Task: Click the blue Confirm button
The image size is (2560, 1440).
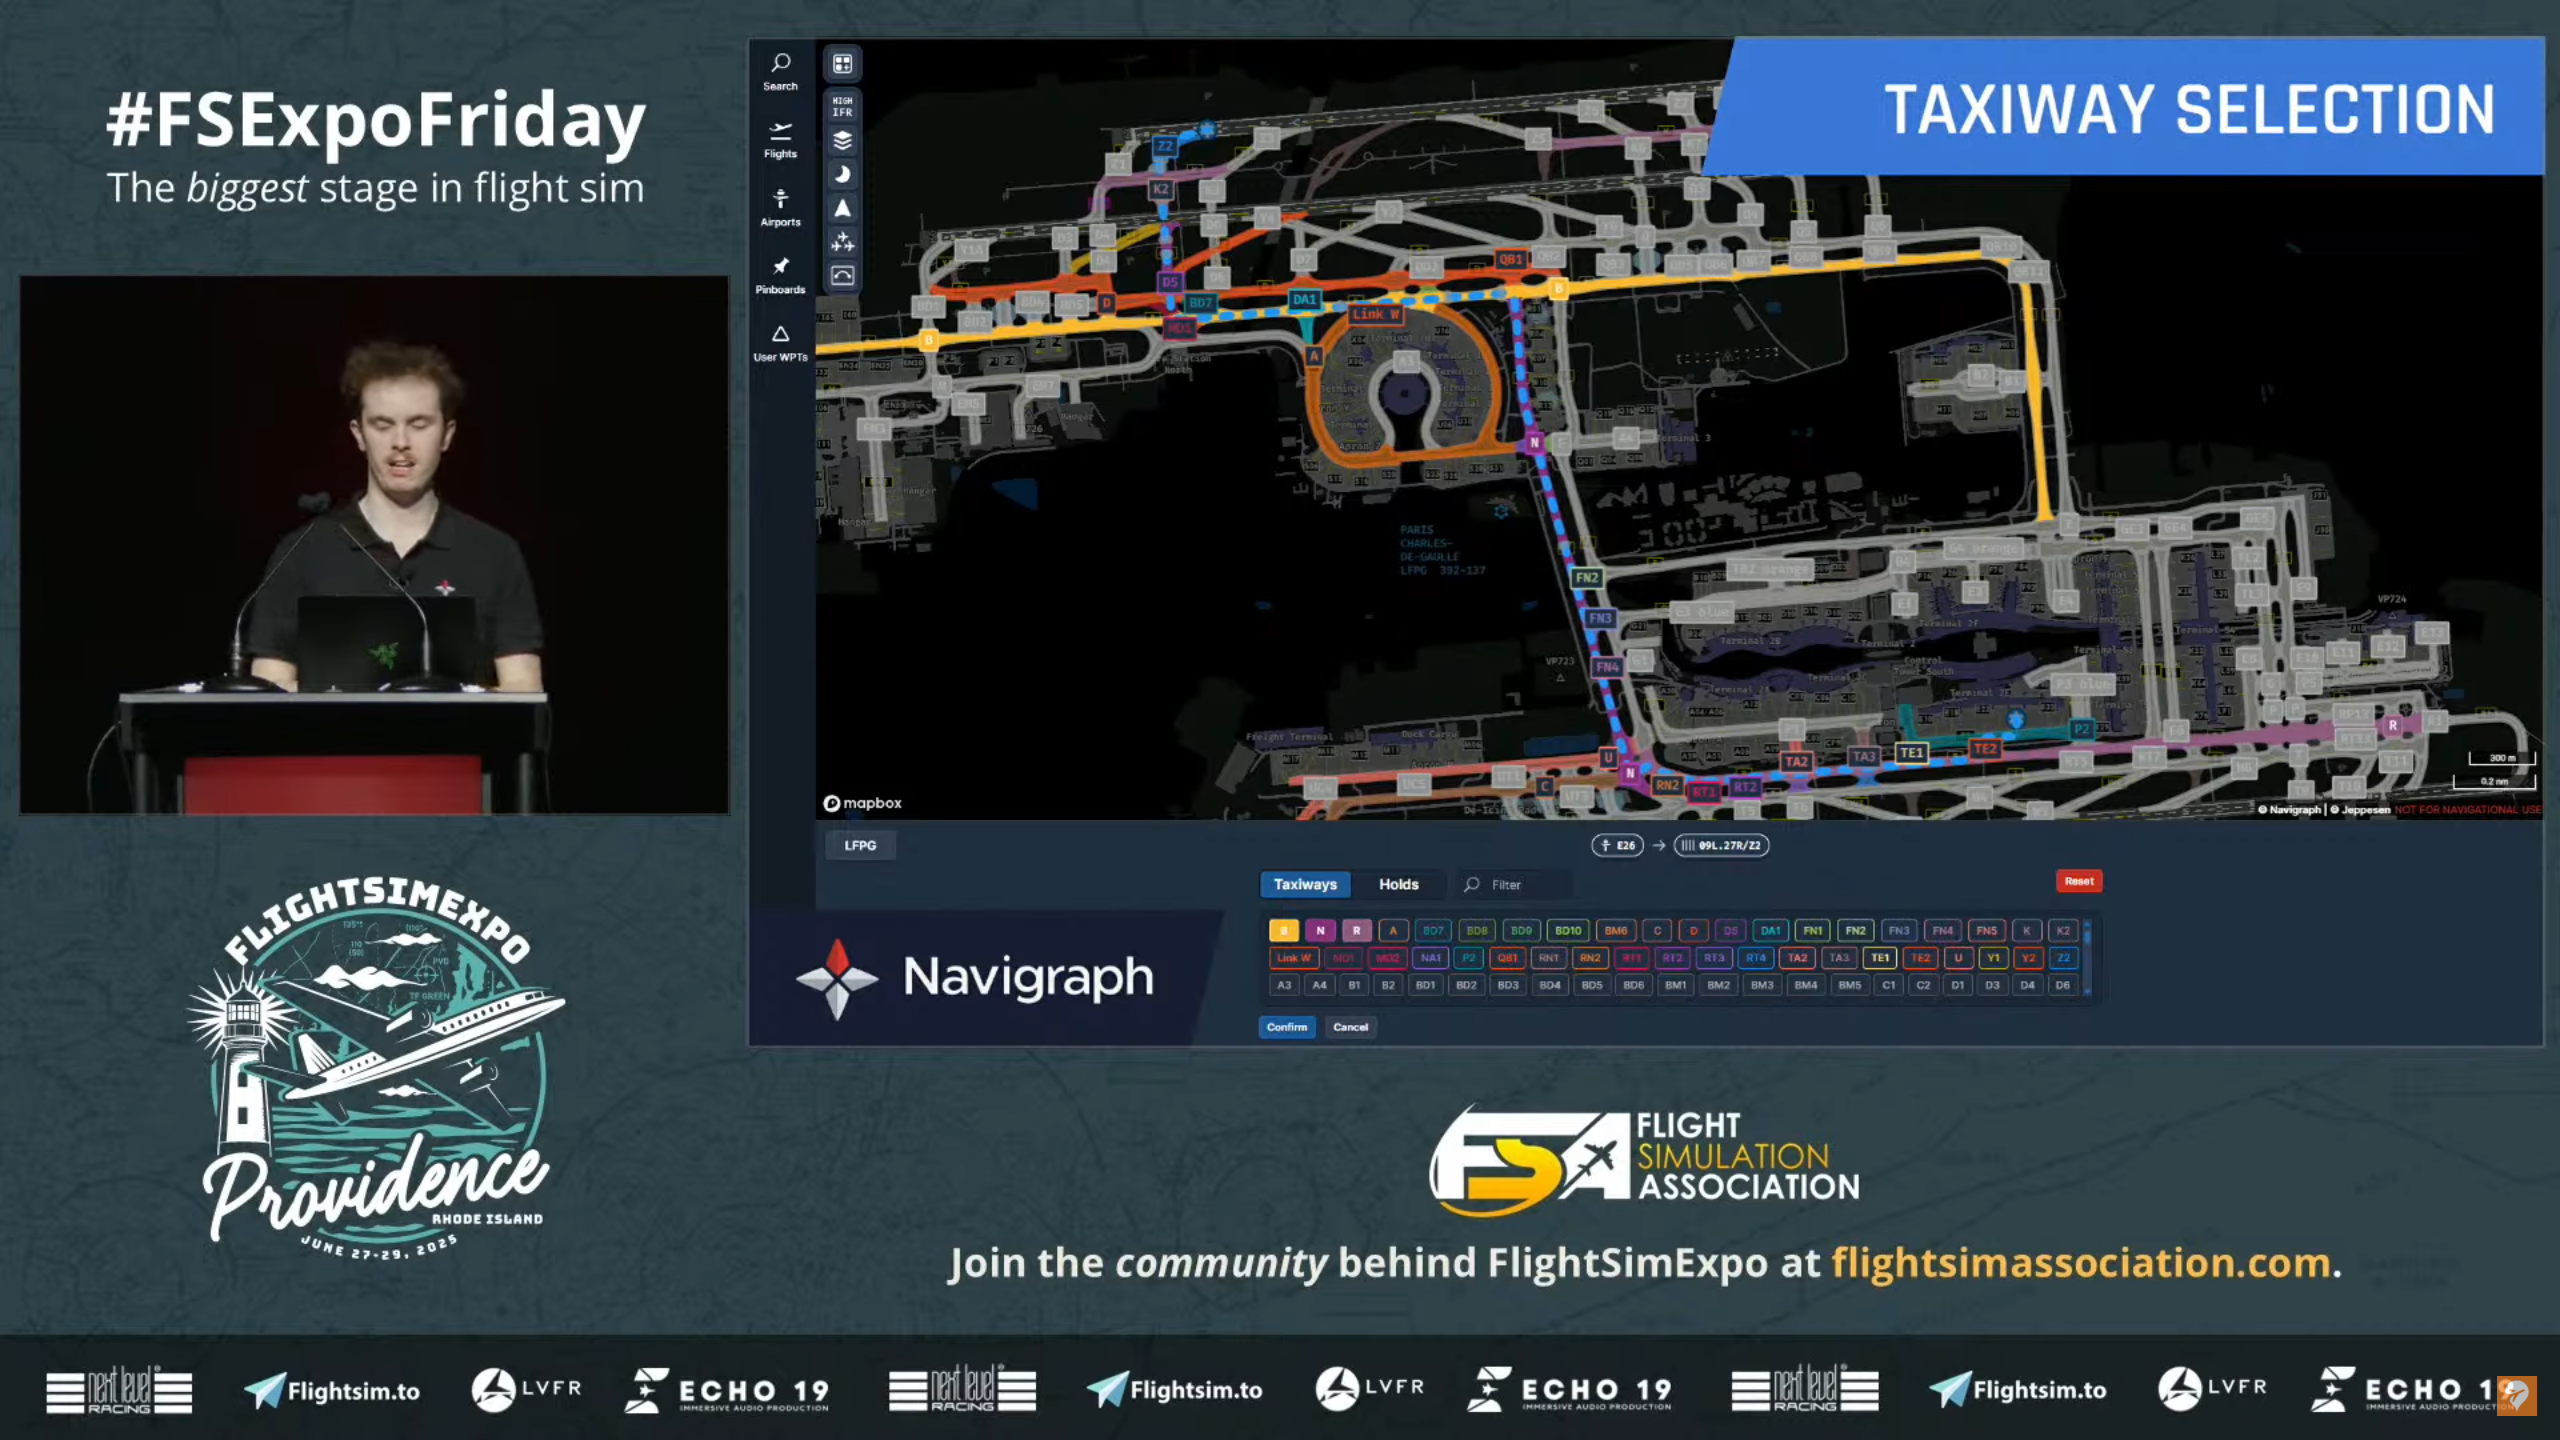Action: 1286,1027
